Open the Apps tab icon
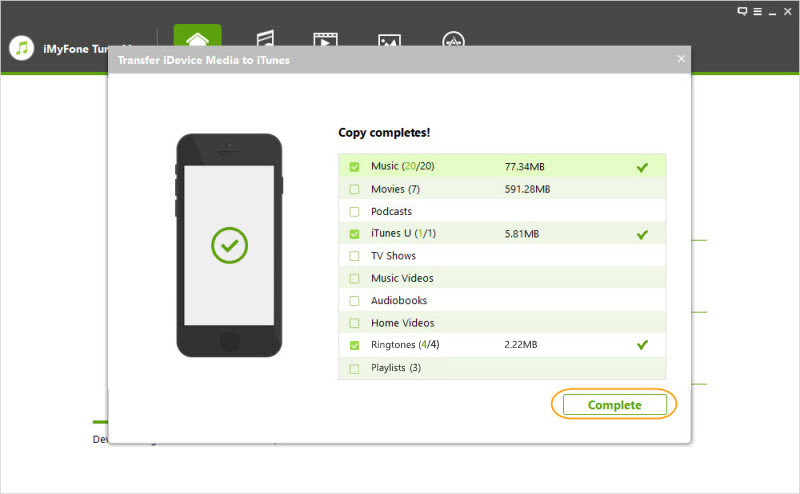Screen dimensions: 800x494 click(453, 39)
